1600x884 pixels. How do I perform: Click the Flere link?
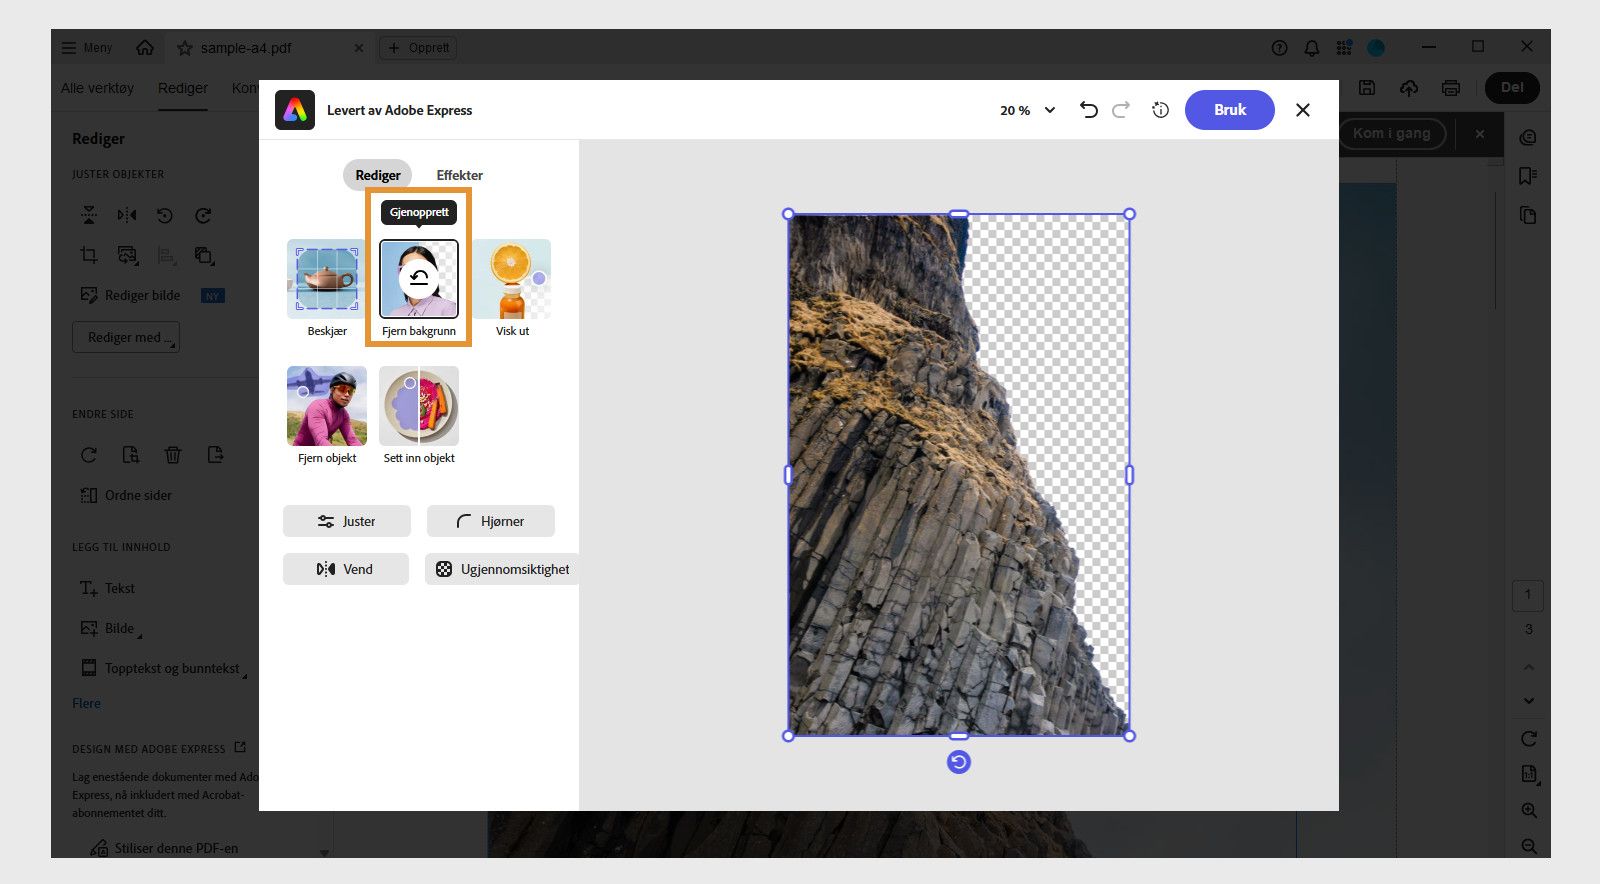click(x=86, y=703)
